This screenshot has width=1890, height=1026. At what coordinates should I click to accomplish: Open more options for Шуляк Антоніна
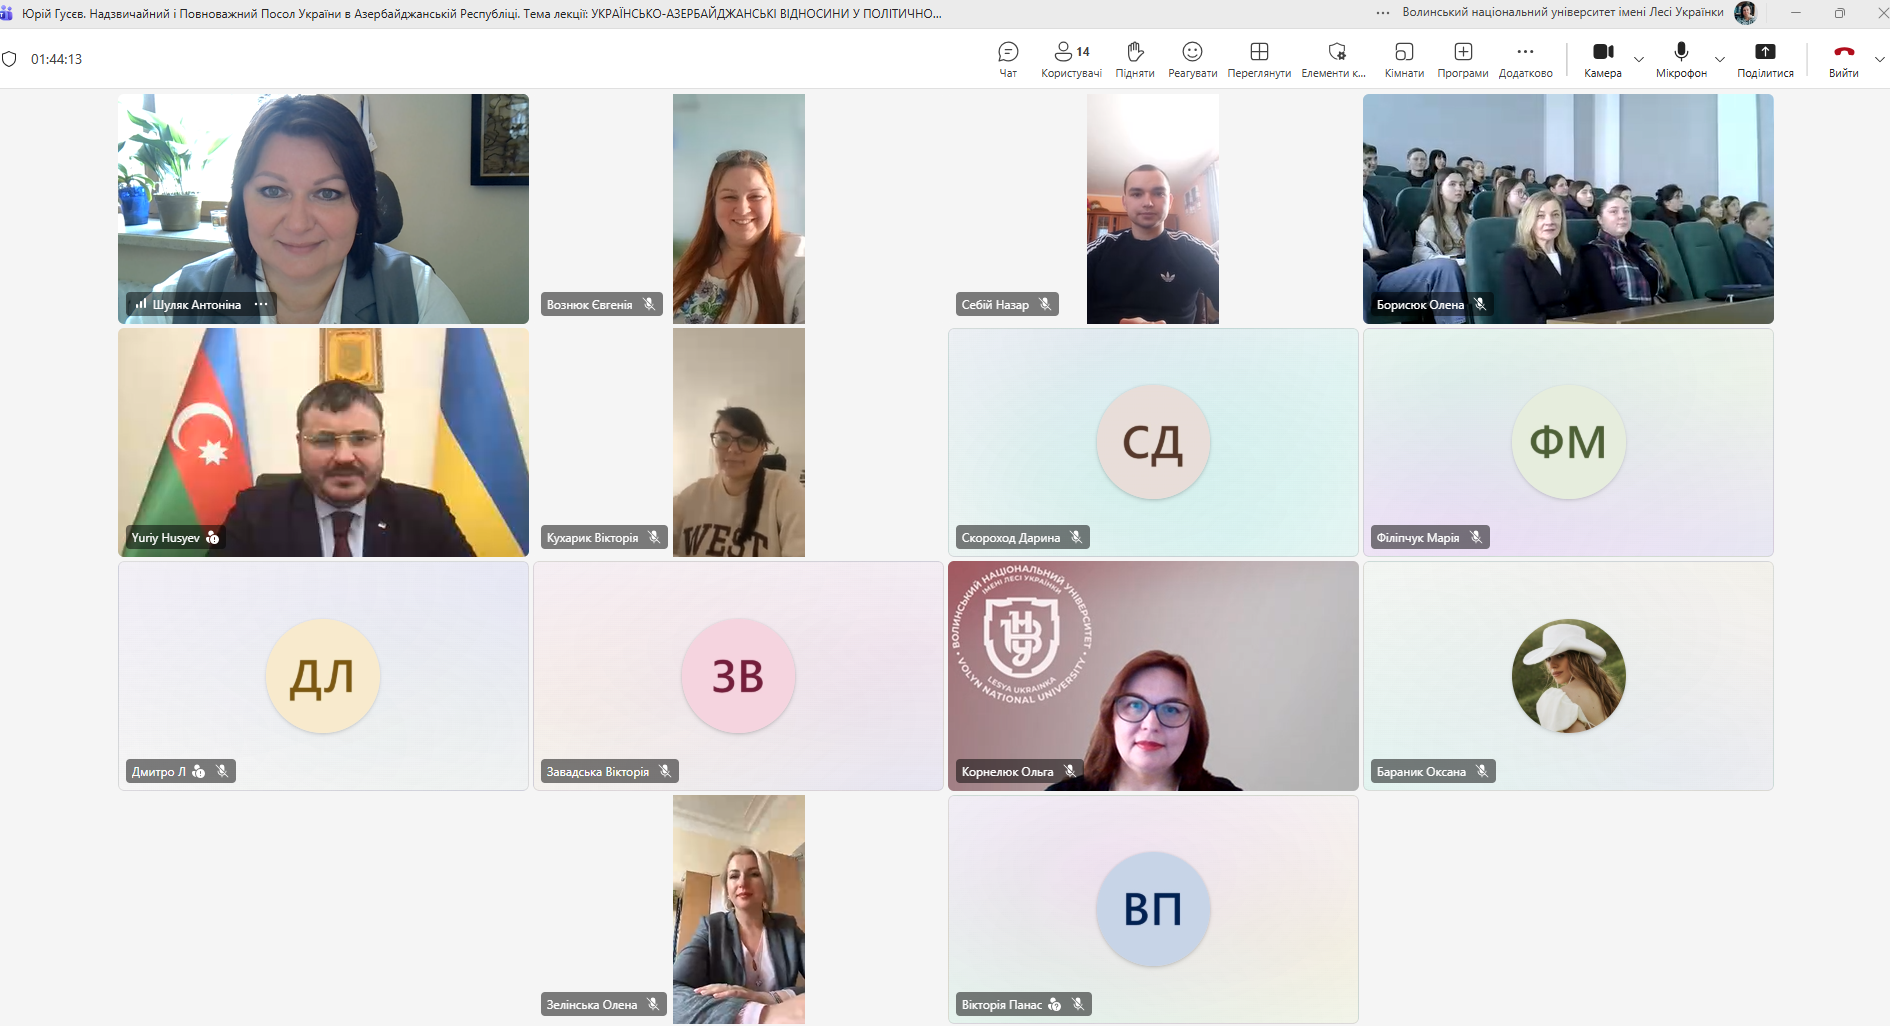(261, 304)
